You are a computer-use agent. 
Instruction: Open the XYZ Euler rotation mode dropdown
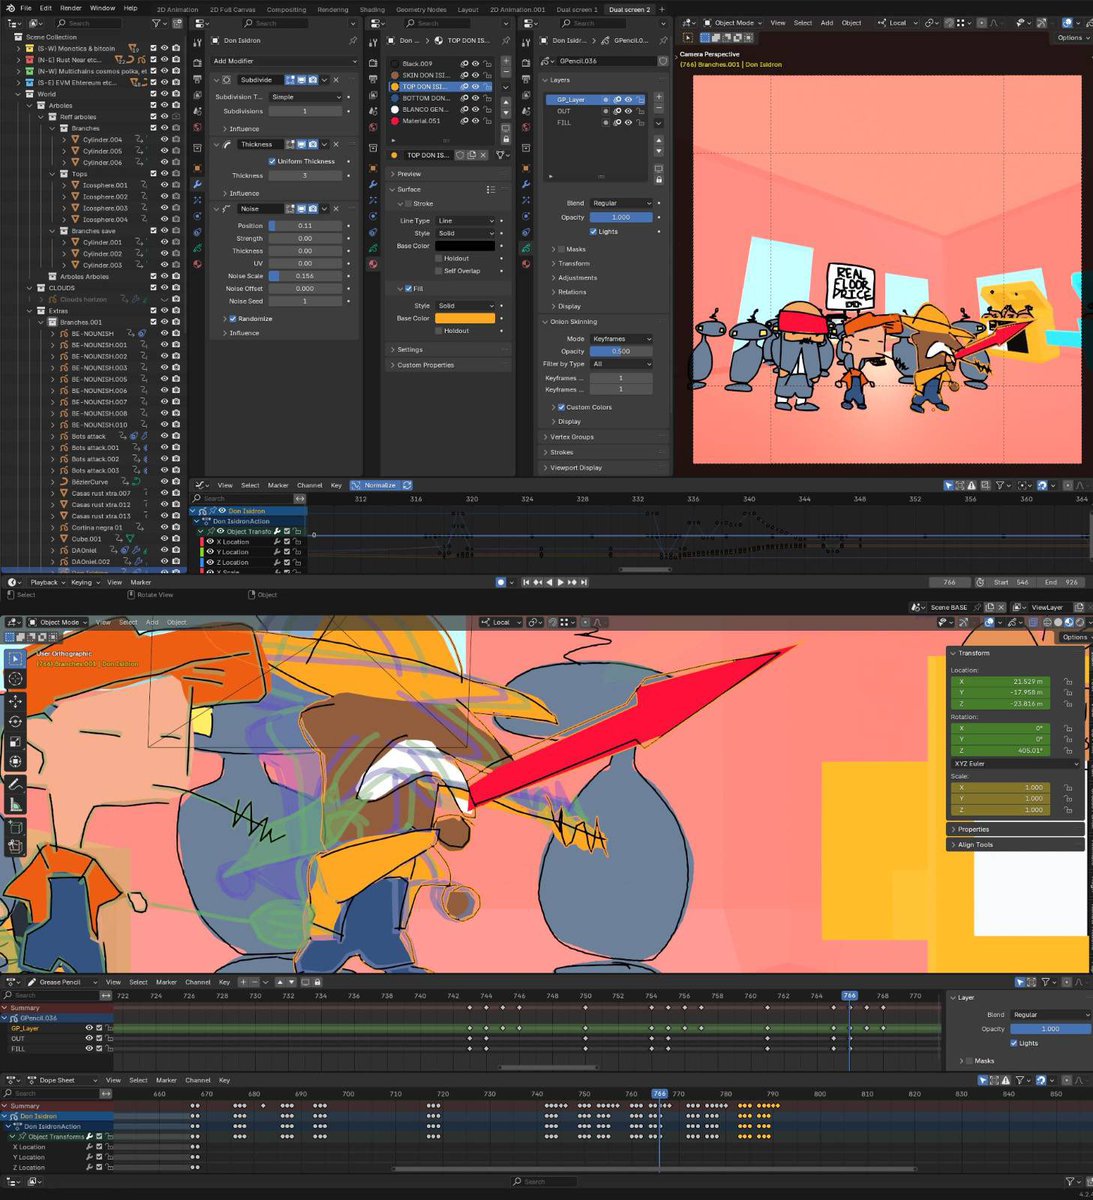pyautogui.click(x=1016, y=764)
